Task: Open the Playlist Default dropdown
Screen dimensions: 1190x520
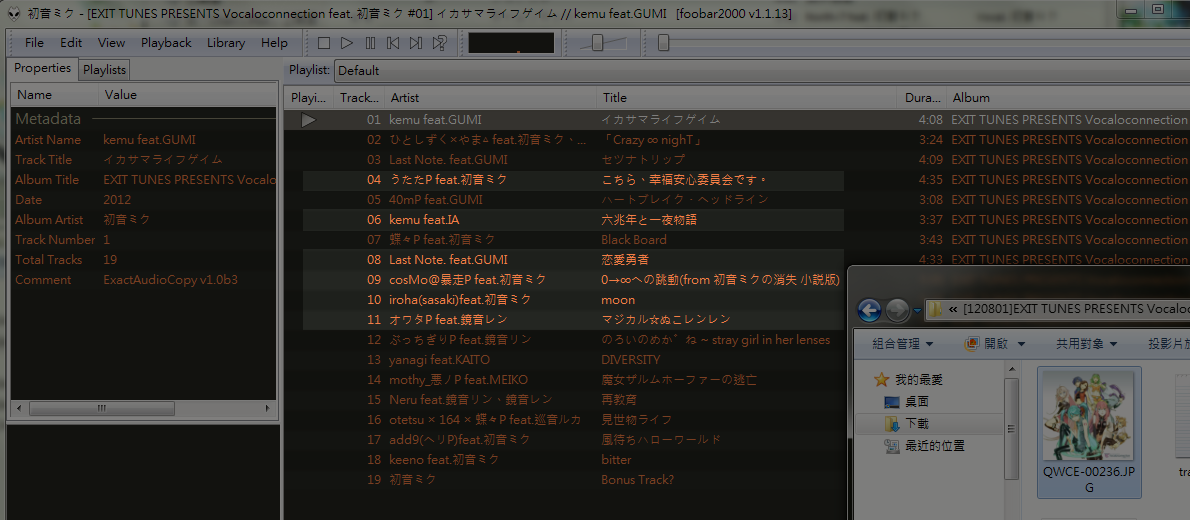Action: click(762, 71)
